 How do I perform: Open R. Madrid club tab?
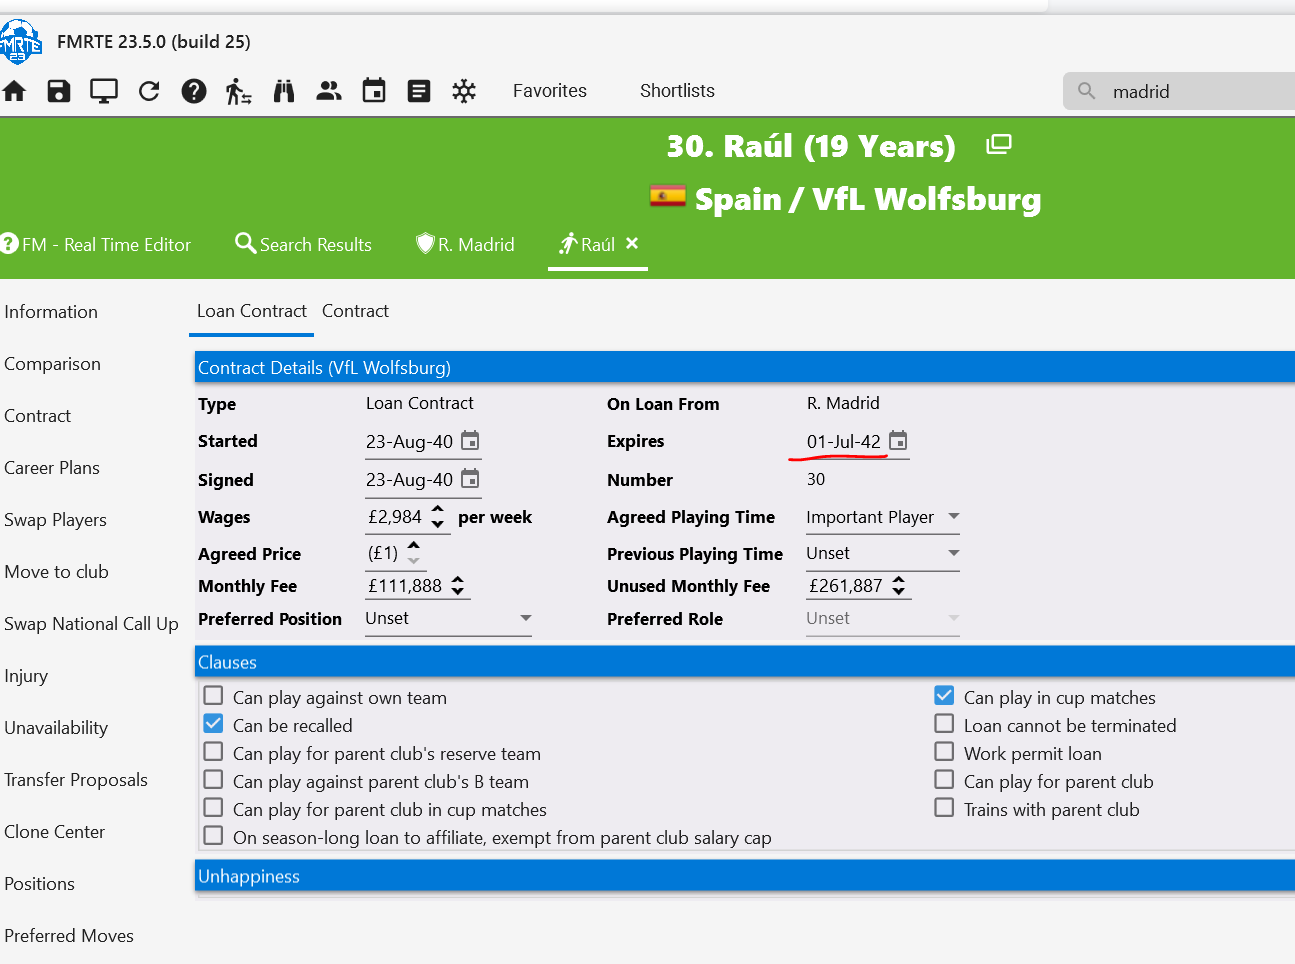click(x=466, y=245)
